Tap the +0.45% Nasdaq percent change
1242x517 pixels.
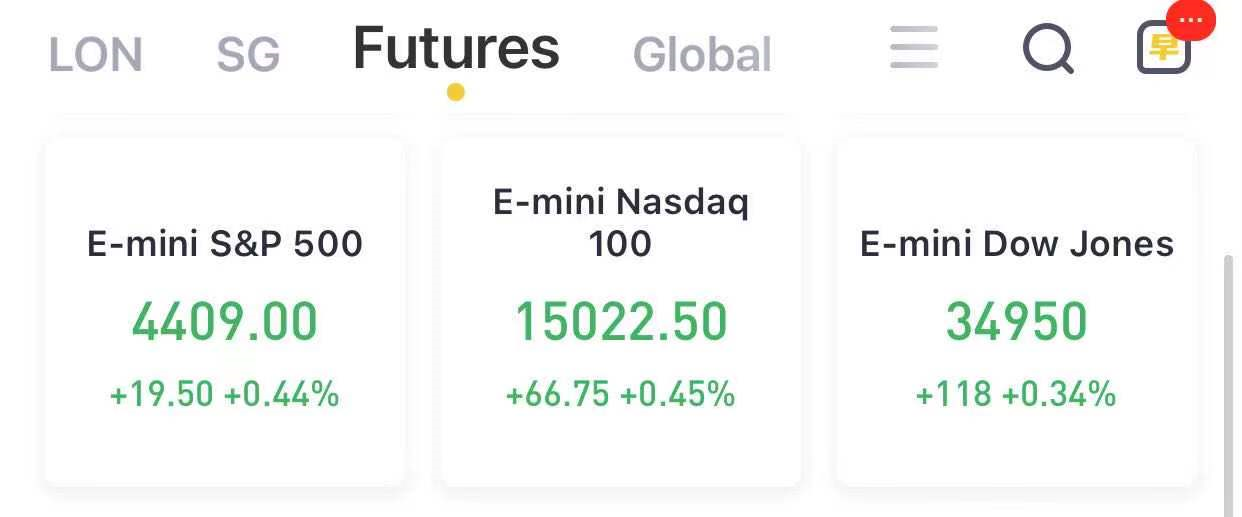point(677,394)
